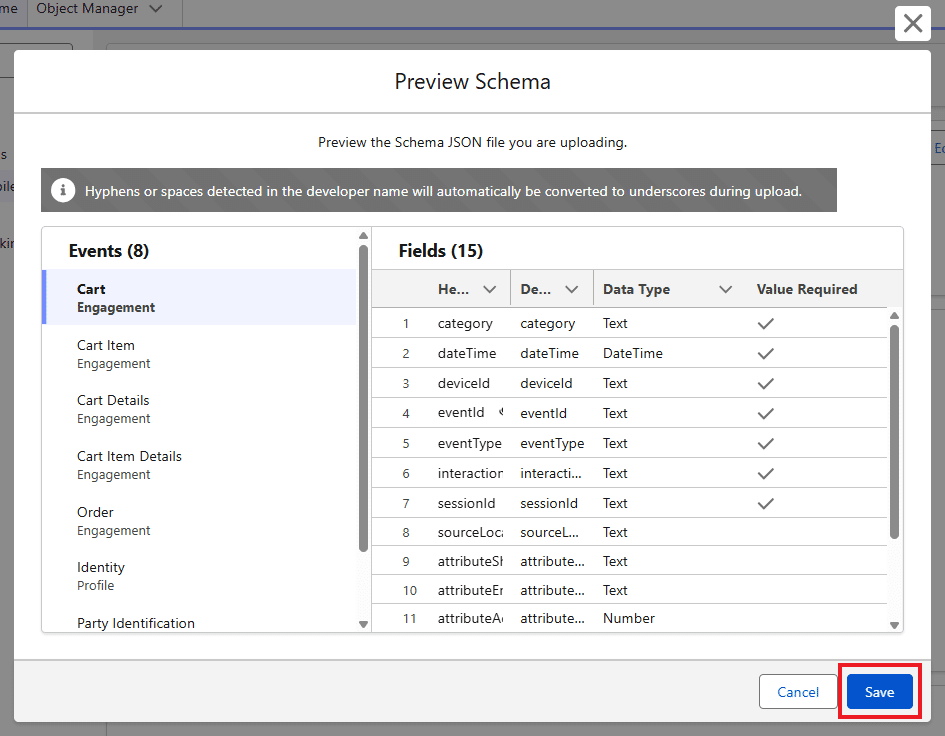This screenshot has height=736, width=945.
Task: Select the Cart Item Details event
Action: tap(199, 465)
